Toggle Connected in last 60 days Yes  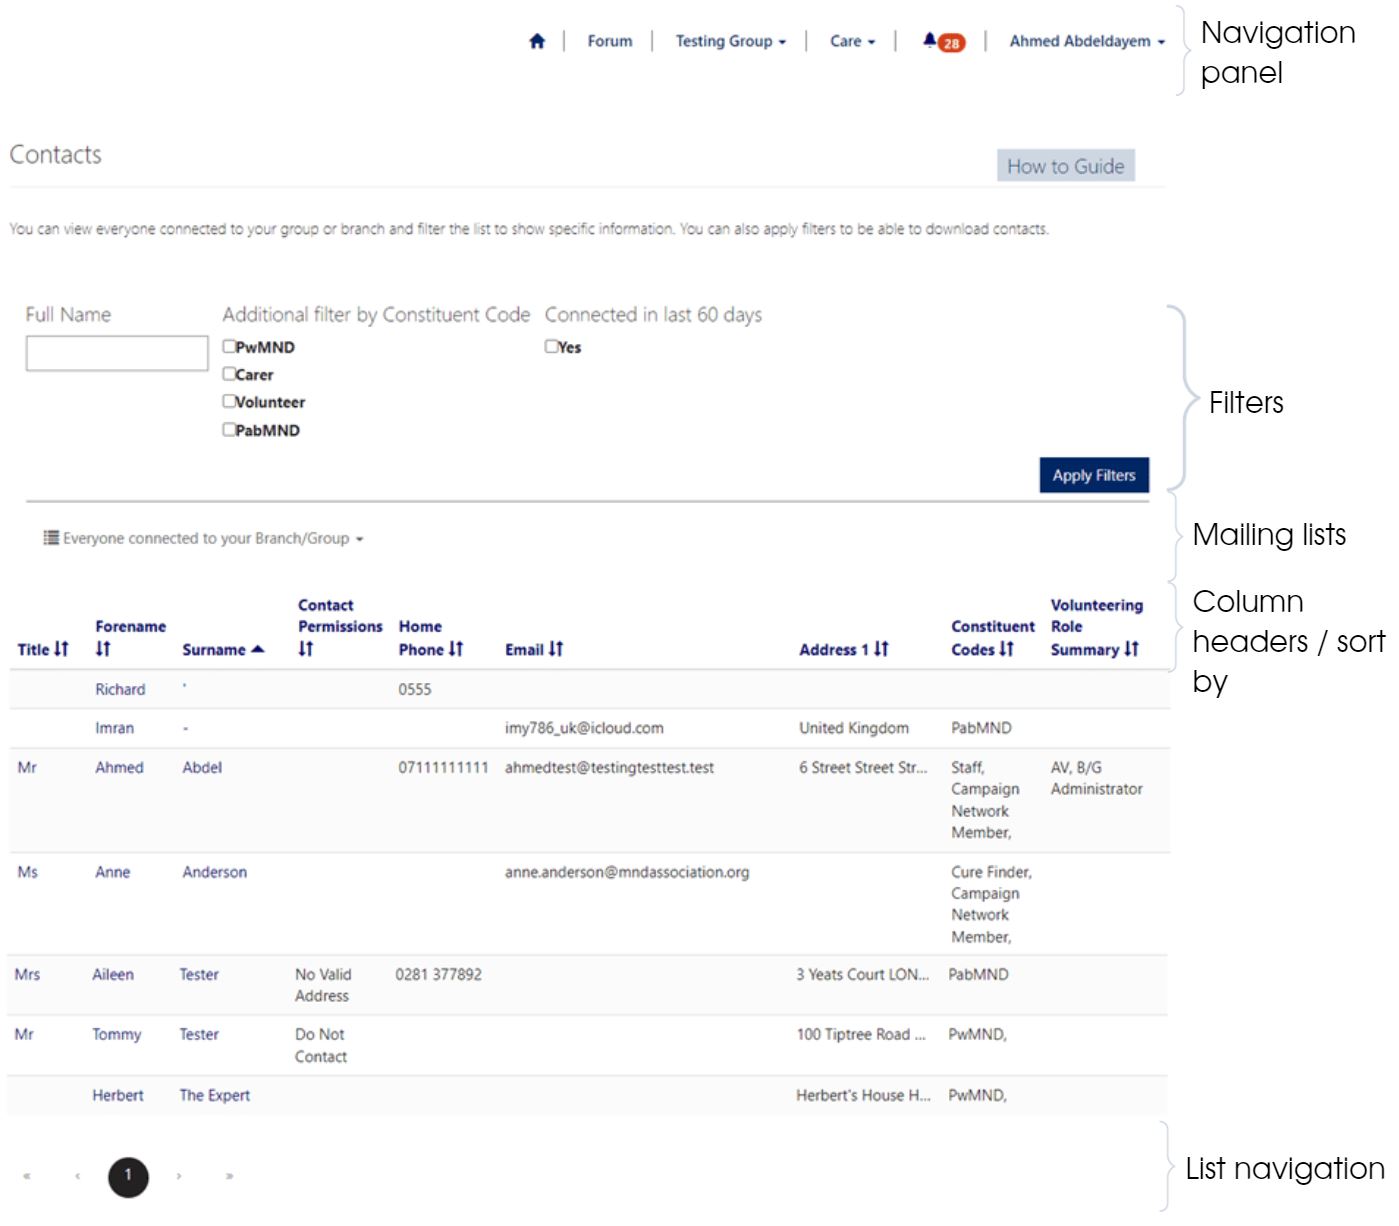pos(551,347)
